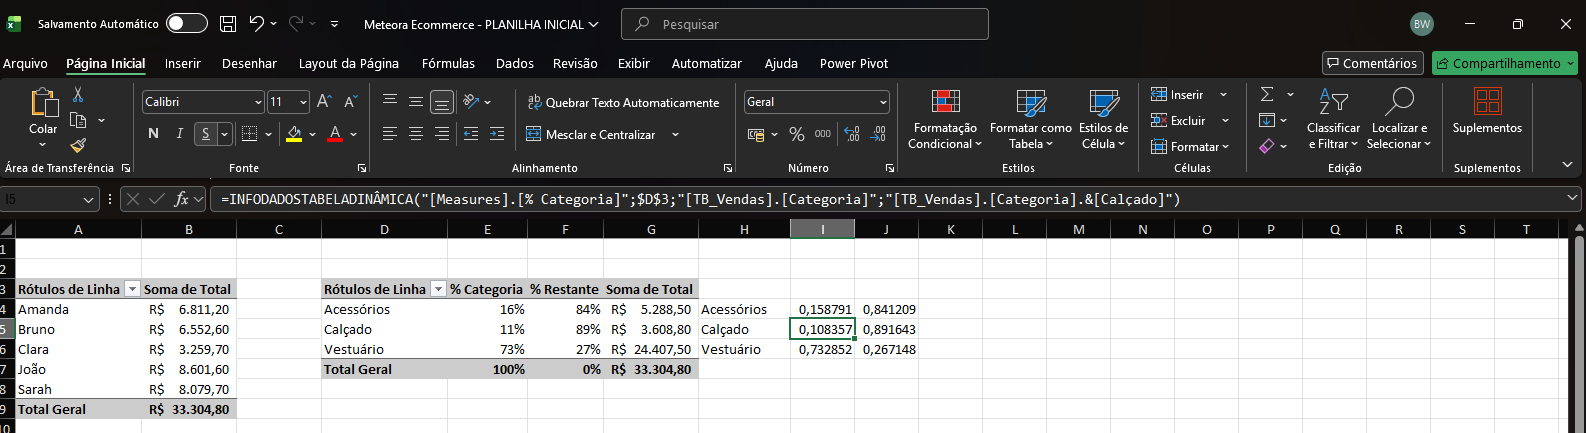
Task: Click the red font color button
Action: 335,134
